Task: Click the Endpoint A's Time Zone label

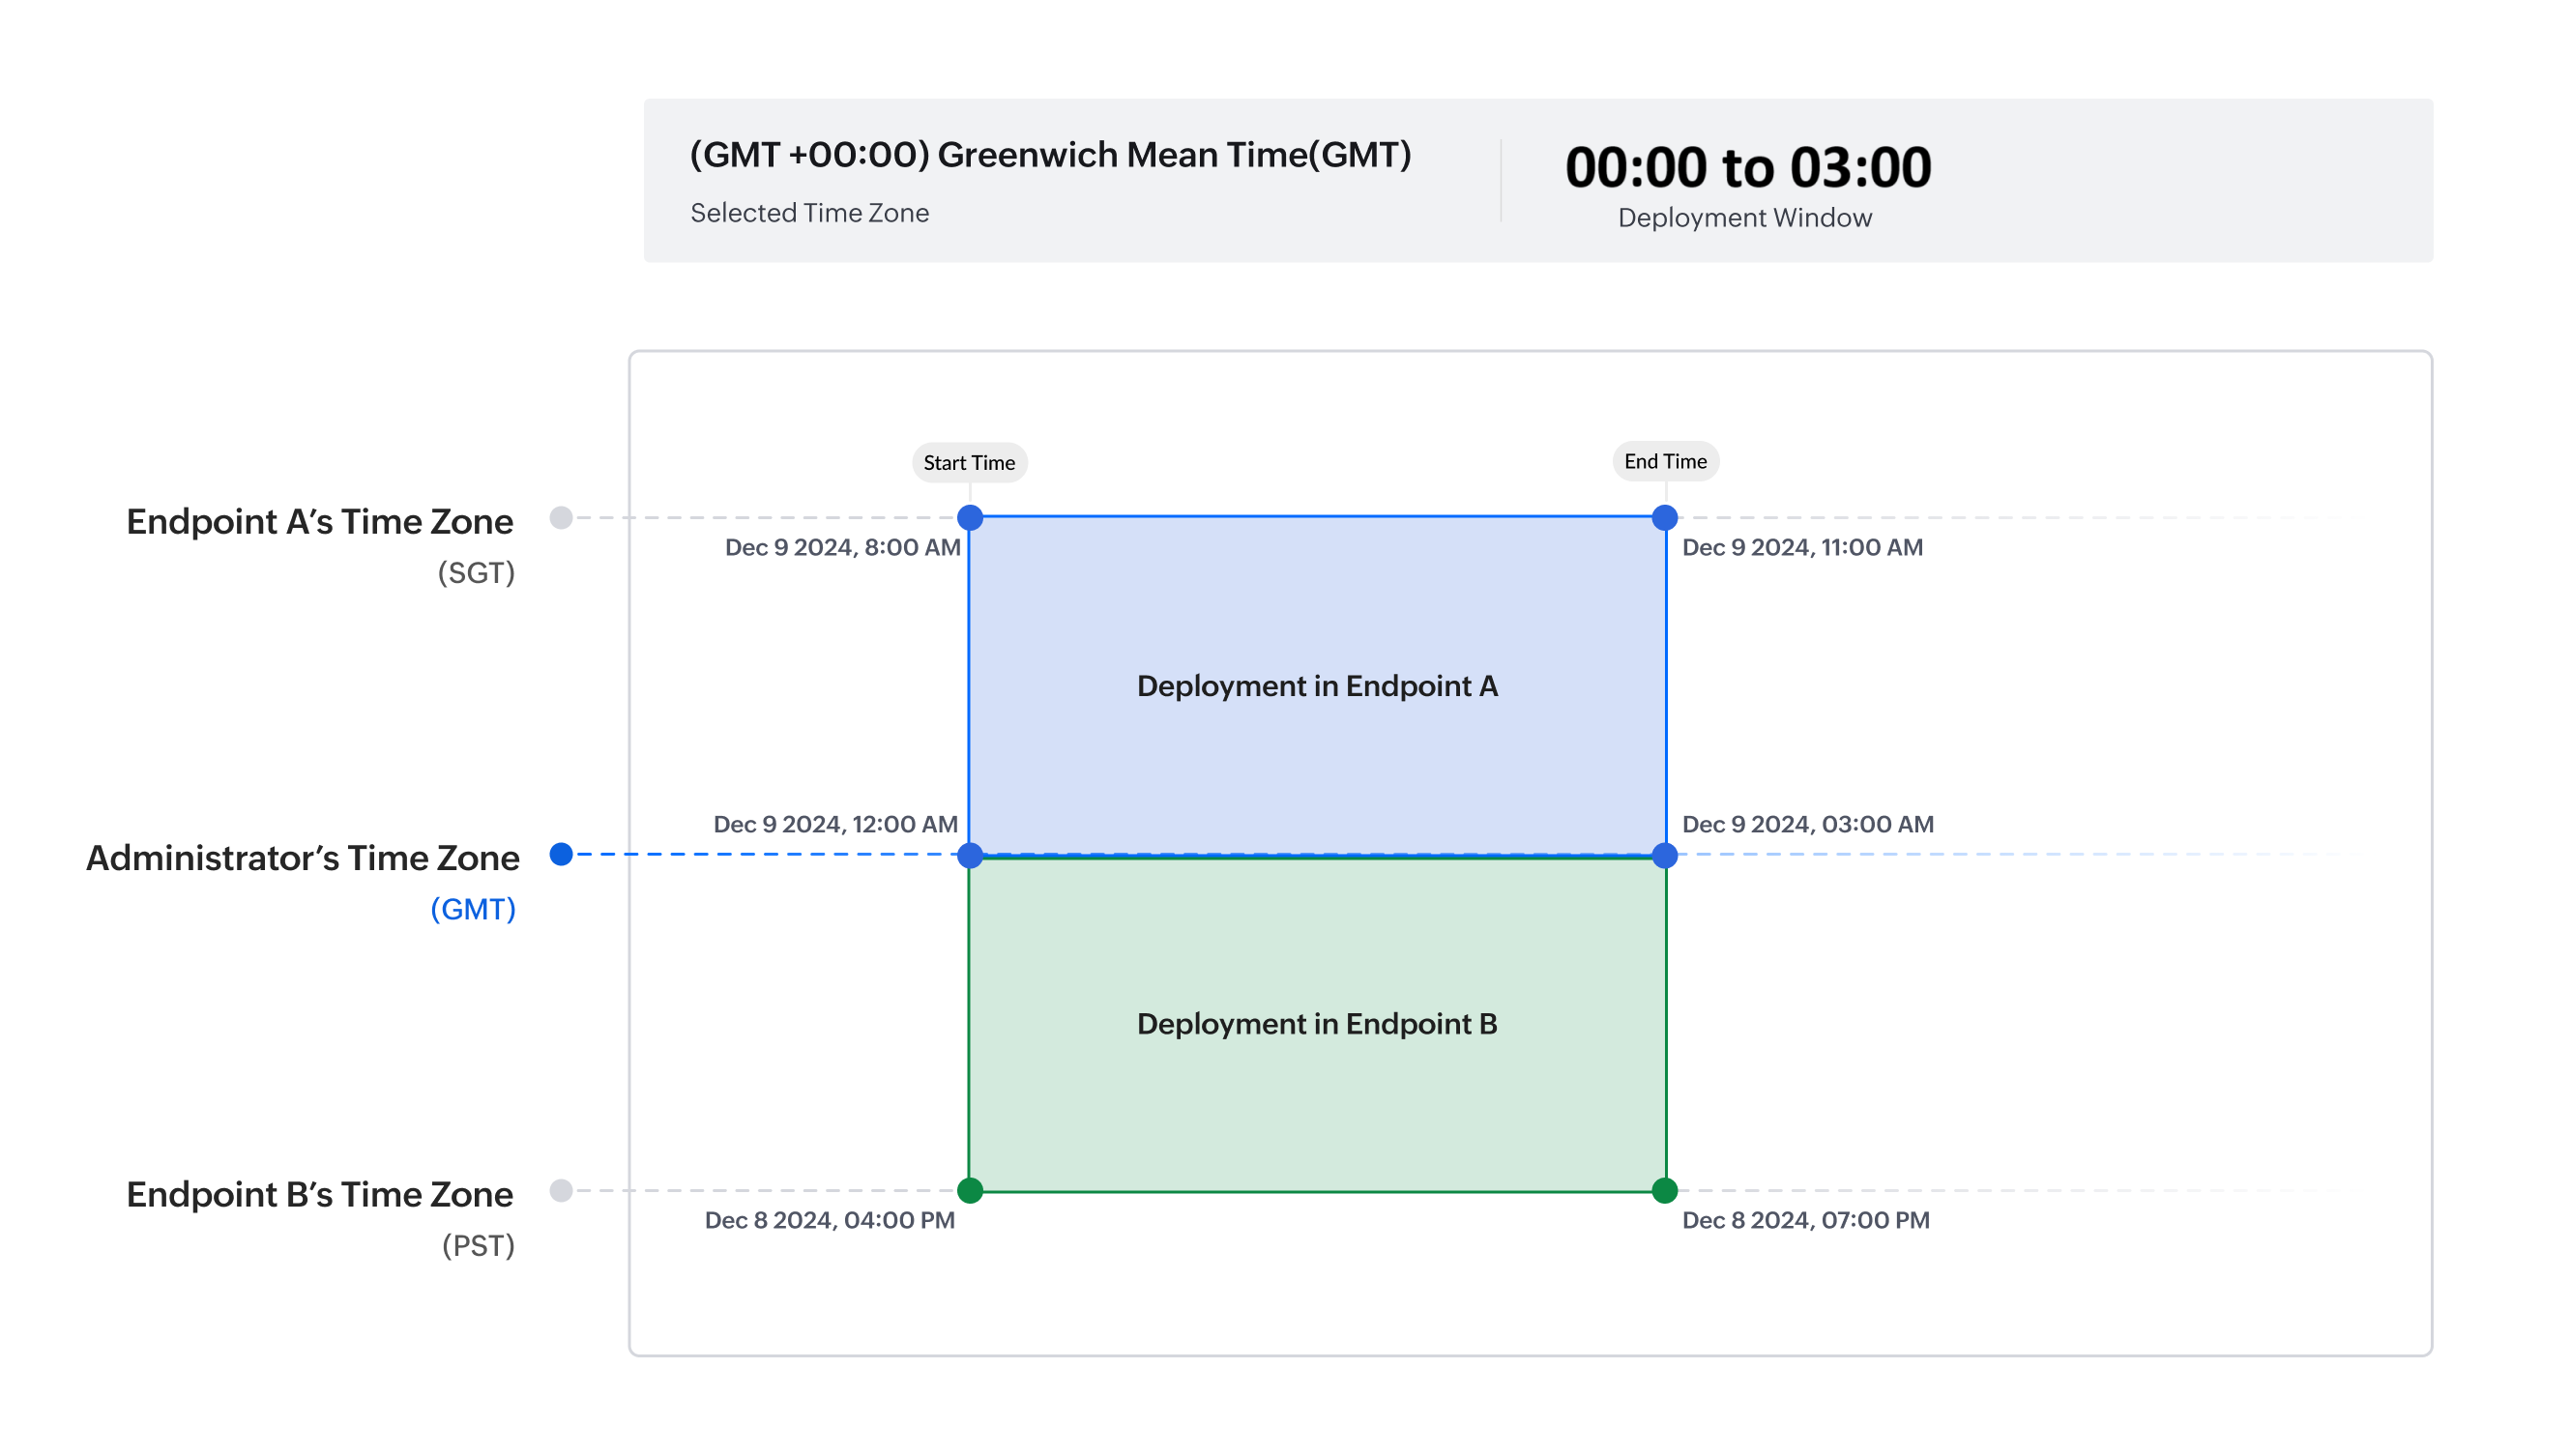Action: (x=319, y=522)
